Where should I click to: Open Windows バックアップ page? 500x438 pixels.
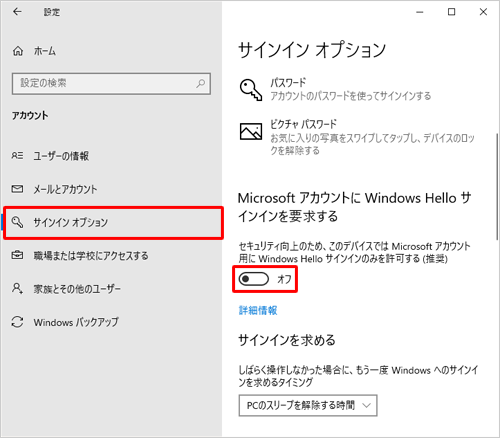point(112,322)
